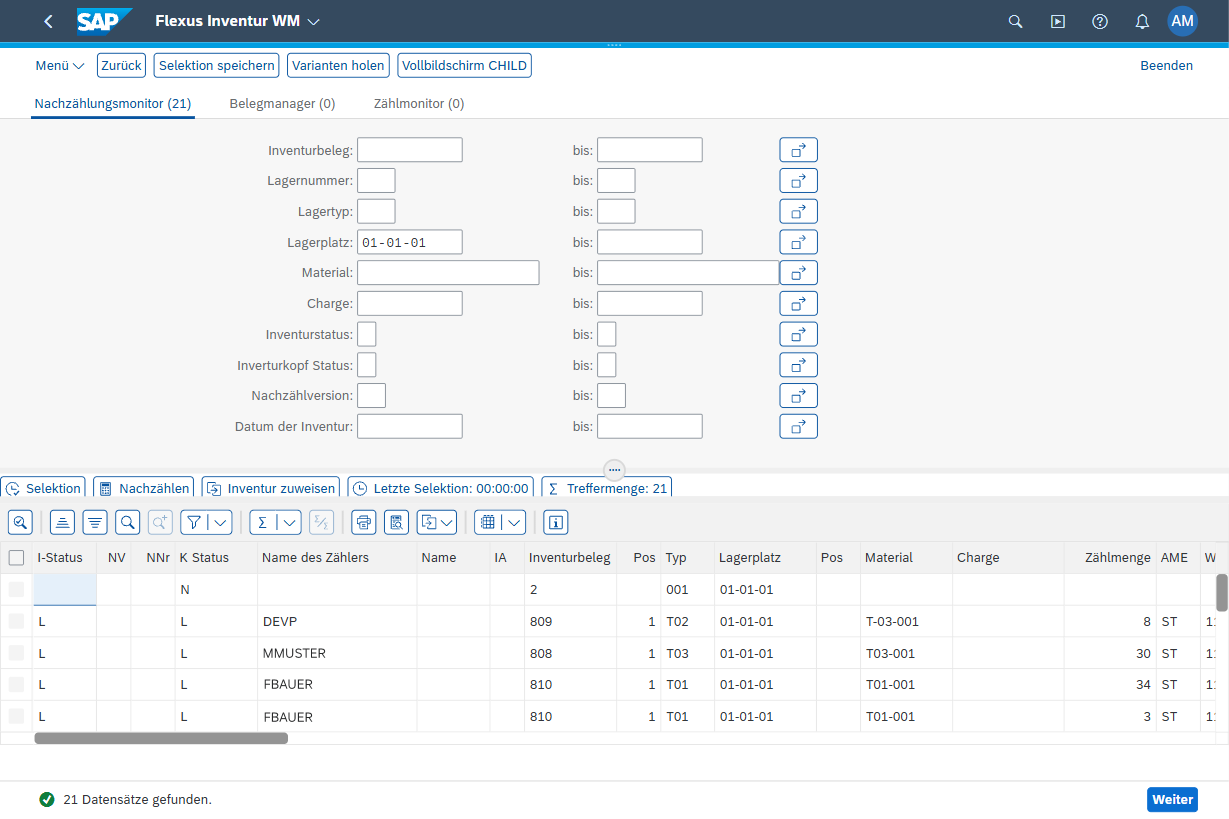Click the SAP logo
This screenshot has height=819, width=1229.
[105, 21]
